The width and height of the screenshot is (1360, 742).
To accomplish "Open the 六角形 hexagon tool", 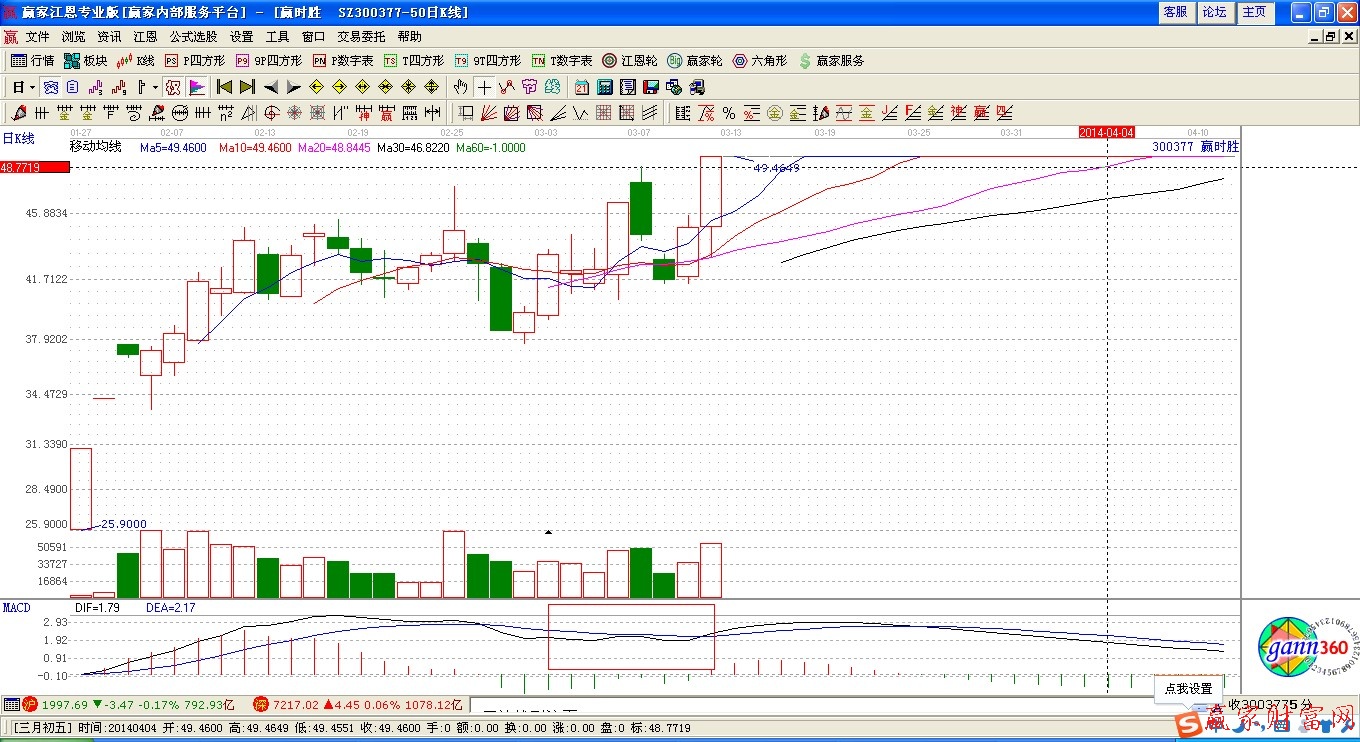I will (760, 61).
